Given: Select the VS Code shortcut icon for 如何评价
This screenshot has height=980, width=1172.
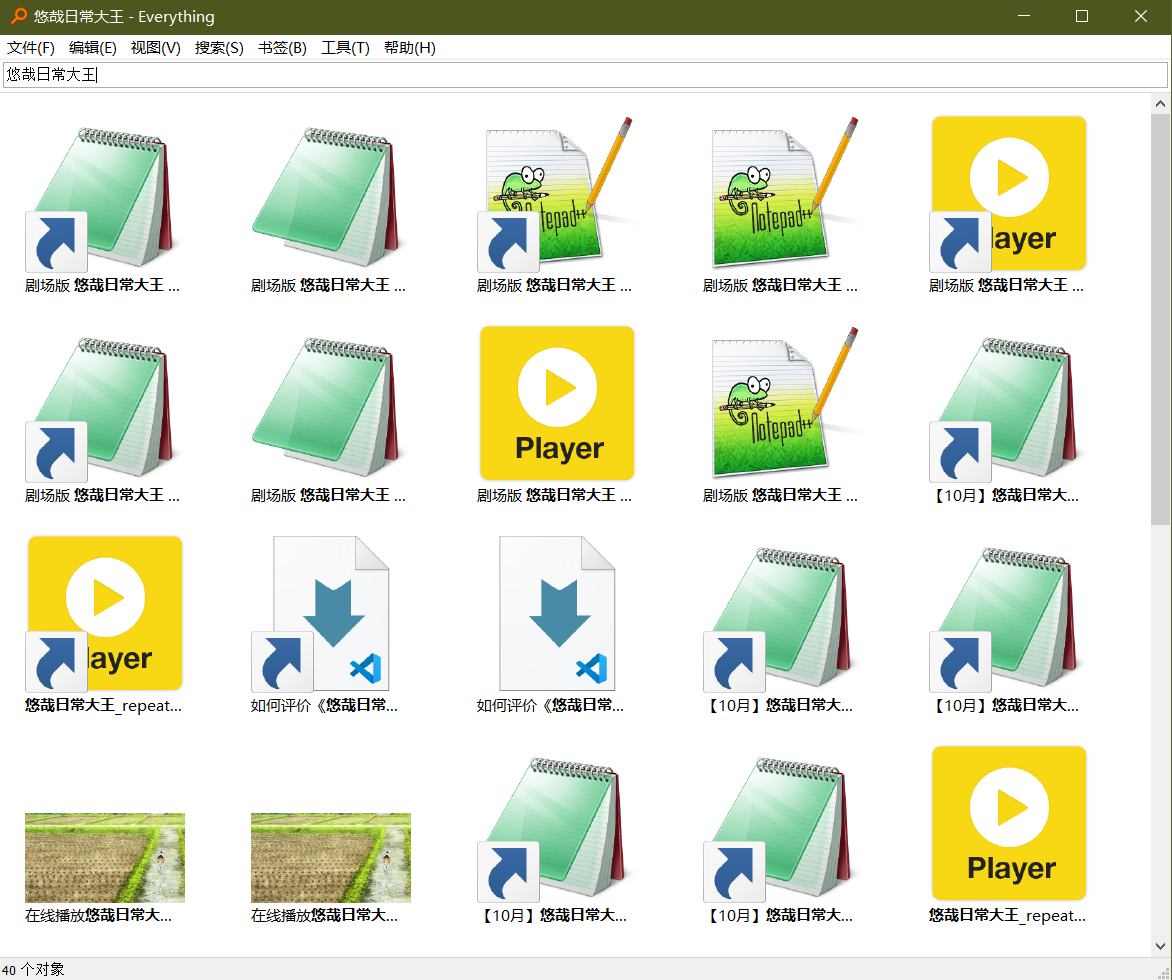Looking at the screenshot, I should pyautogui.click(x=323, y=613).
